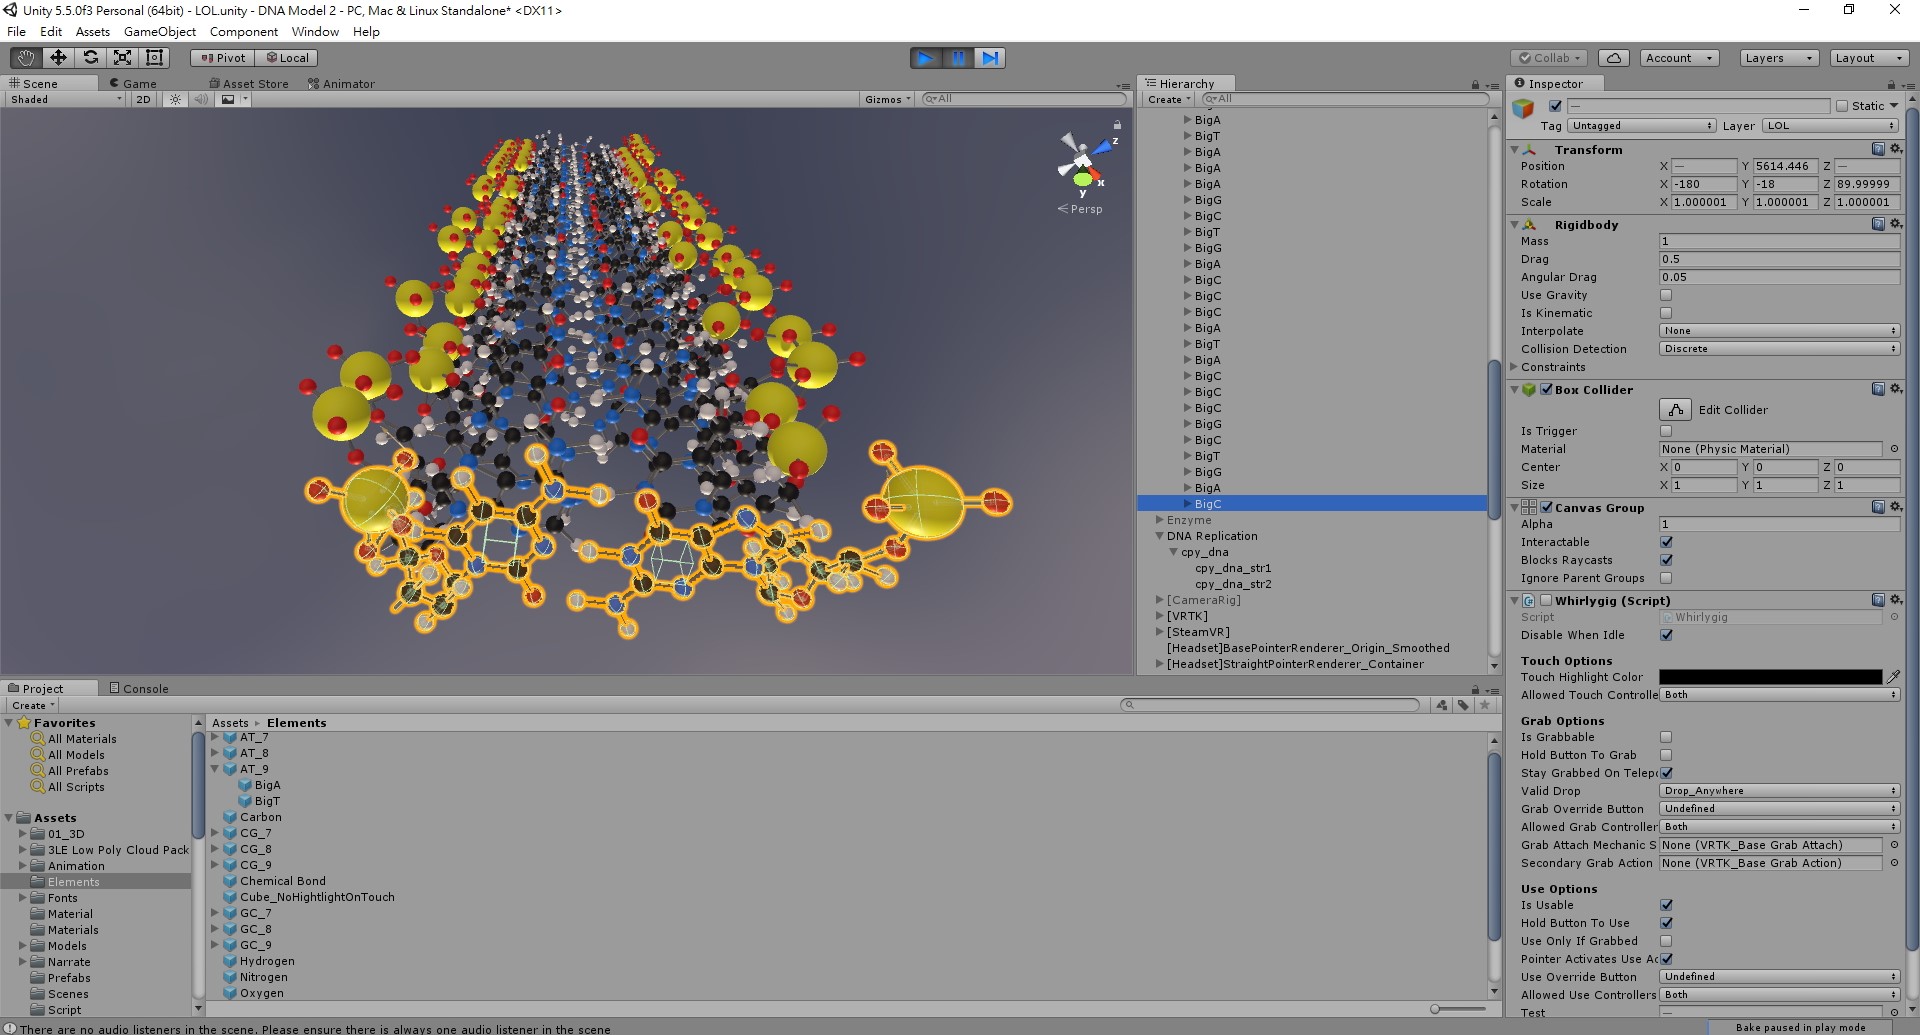This screenshot has height=1035, width=1920.
Task: Open the cloud services icon
Action: 1613,58
